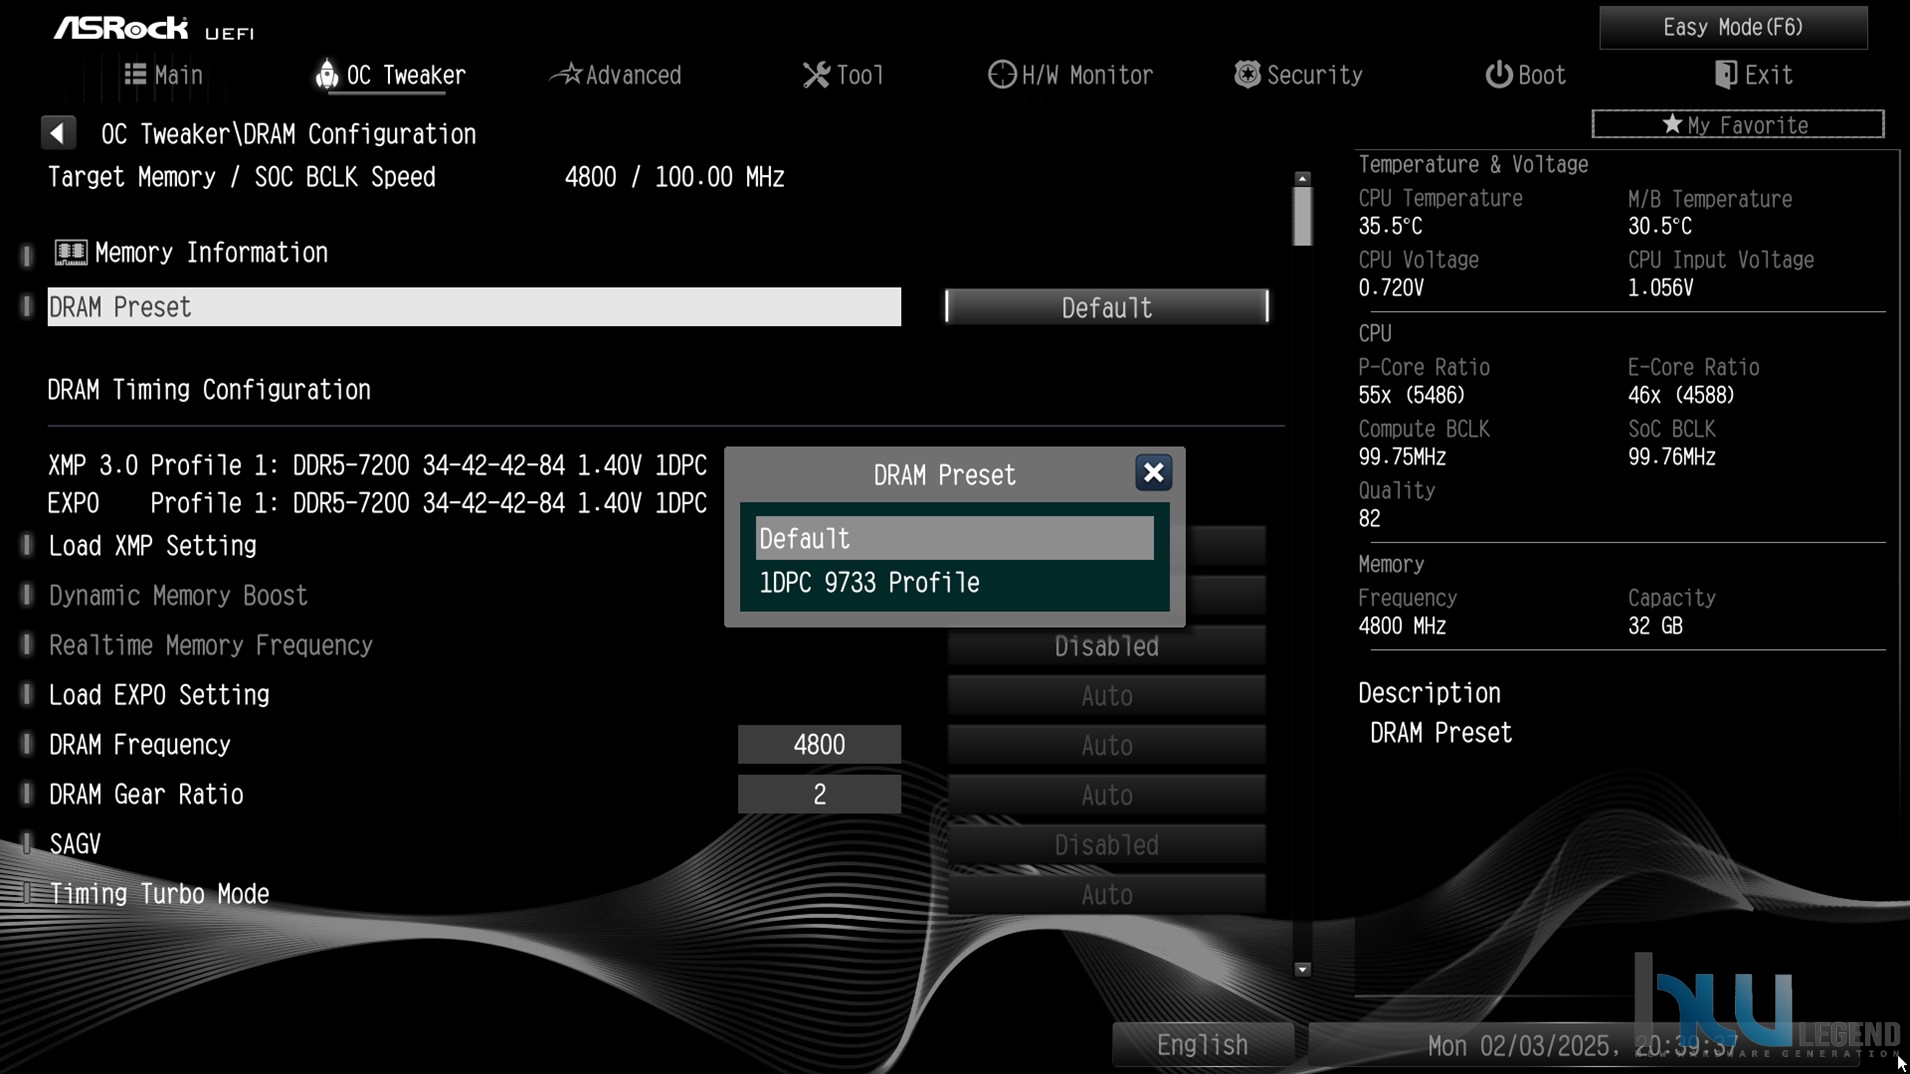Viewport: 1910px width, 1074px height.
Task: Open the My Favorite button
Action: (x=1738, y=125)
